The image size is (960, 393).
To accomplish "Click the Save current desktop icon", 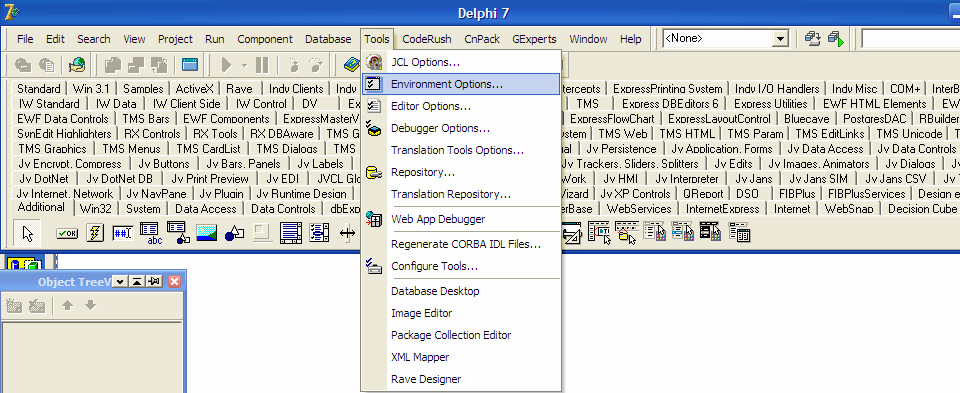I will coord(812,39).
